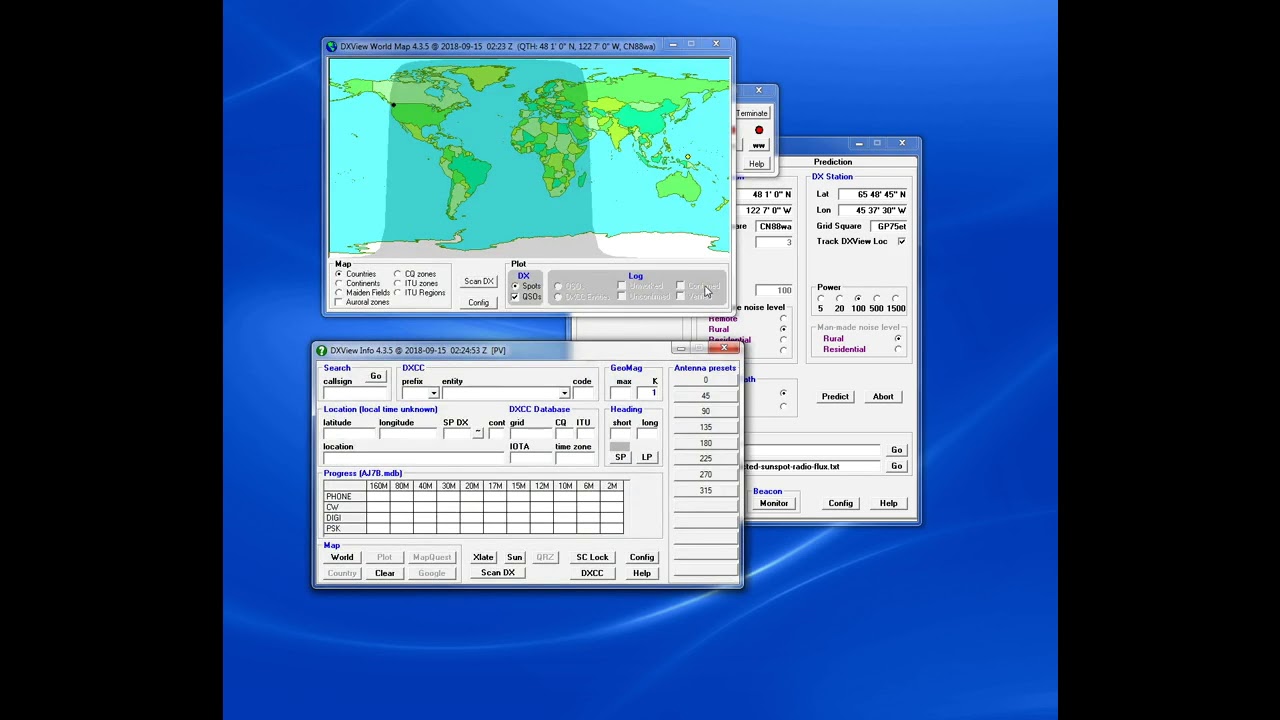Image resolution: width=1280 pixels, height=720 pixels.
Task: Click the red record indicator in the small window
Action: pyautogui.click(x=759, y=130)
